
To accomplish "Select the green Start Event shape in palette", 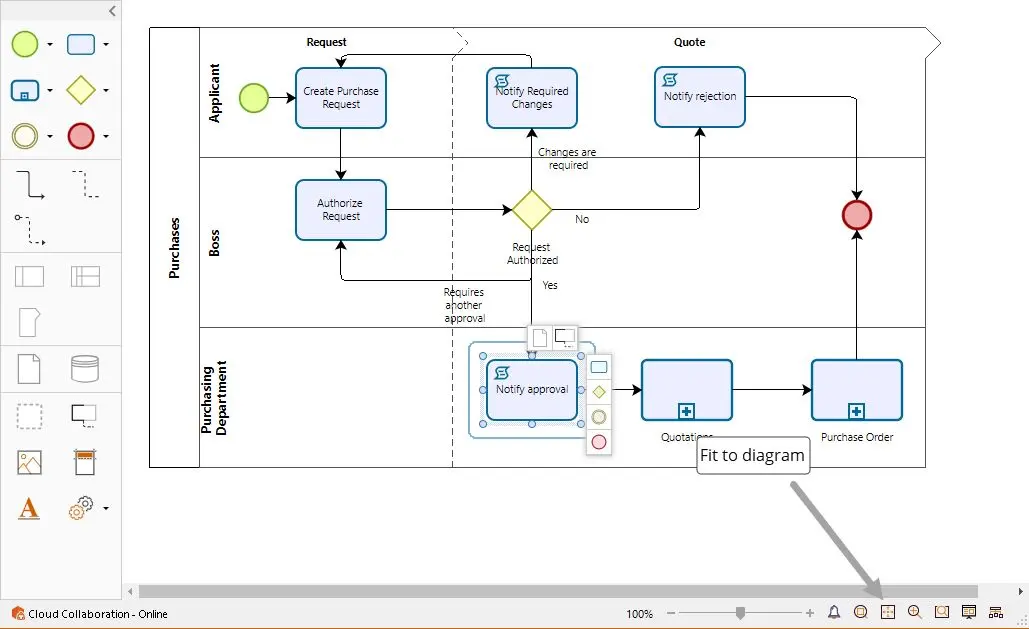I will [25, 44].
